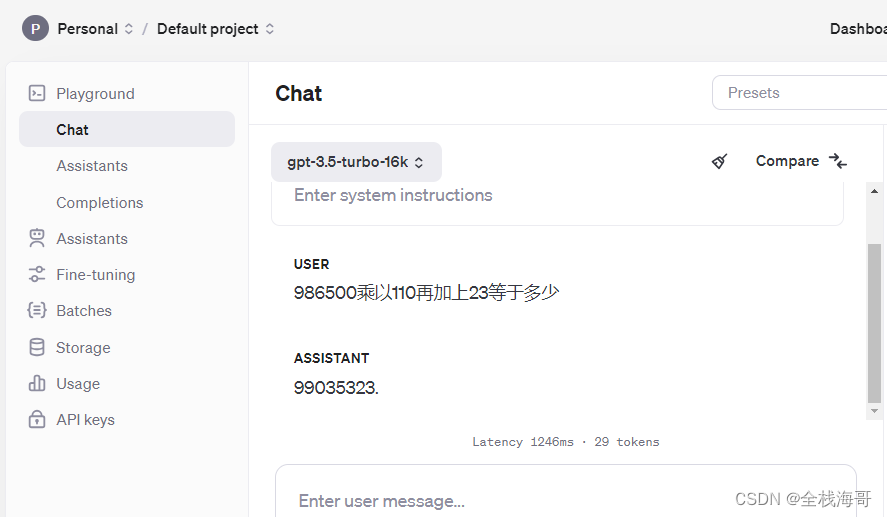The height and width of the screenshot is (517, 887).
Task: Click the ASSISTANT role label
Action: tap(331, 358)
